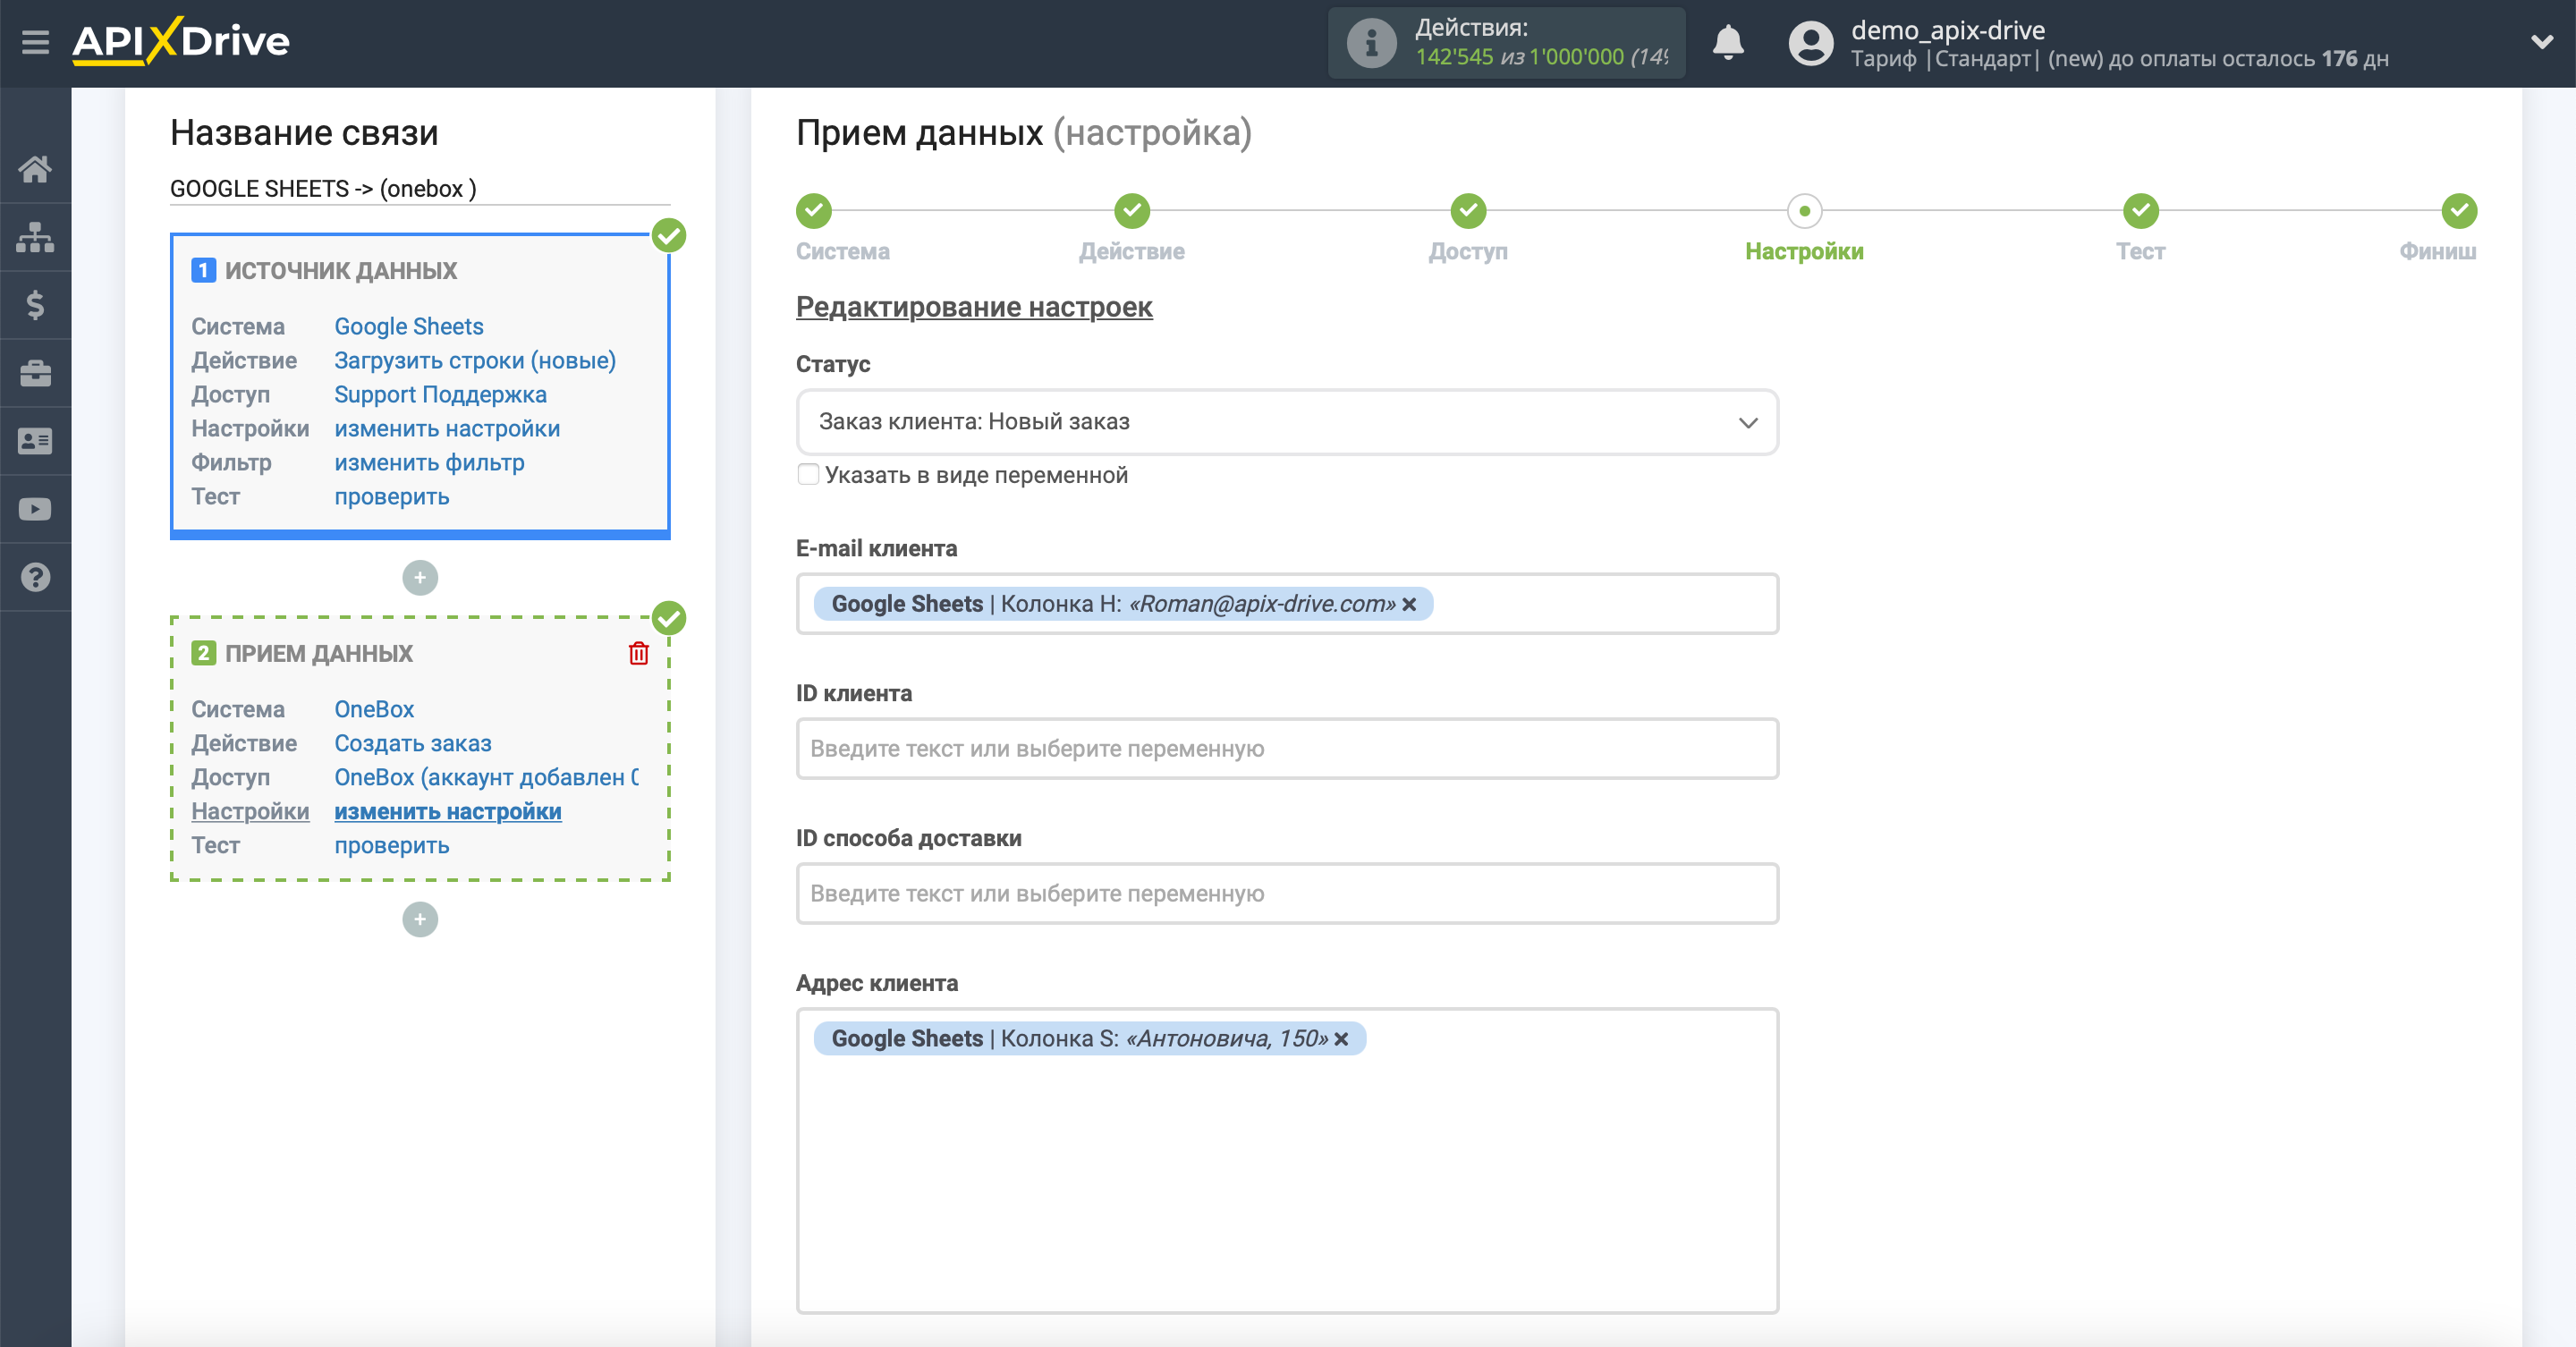Expand the account menu chevron
This screenshot has width=2576, height=1347.
click(2541, 42)
